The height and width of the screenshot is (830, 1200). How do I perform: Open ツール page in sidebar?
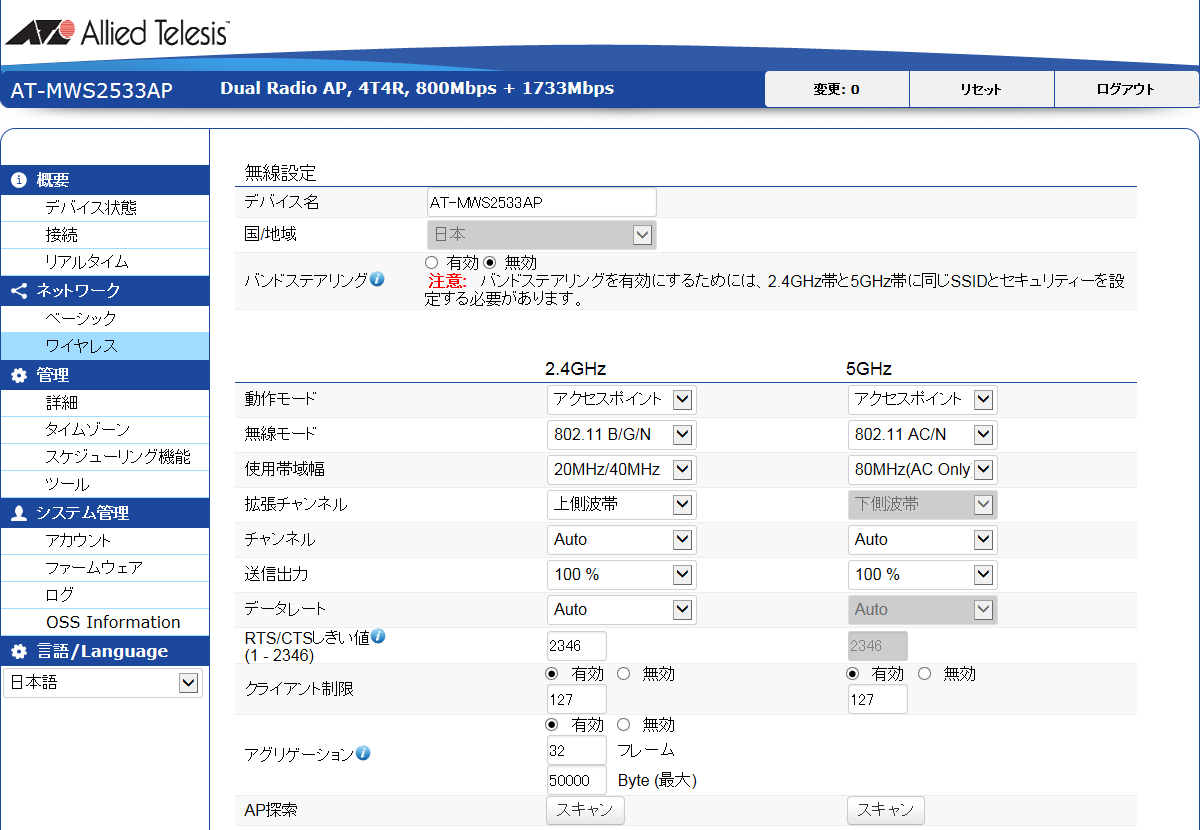coord(105,484)
